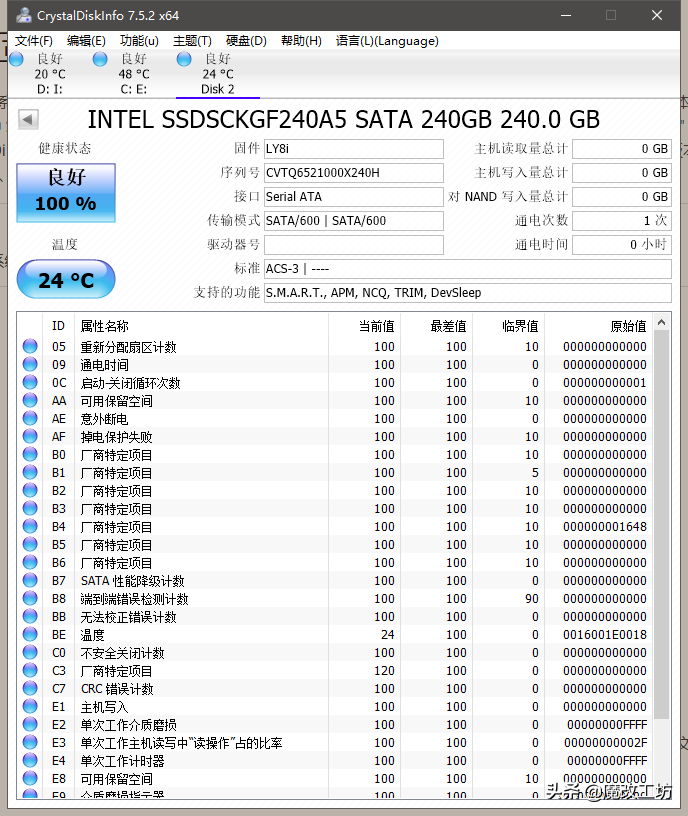Click the raw value 000000001648
The width and height of the screenshot is (688, 816).
click(x=605, y=527)
